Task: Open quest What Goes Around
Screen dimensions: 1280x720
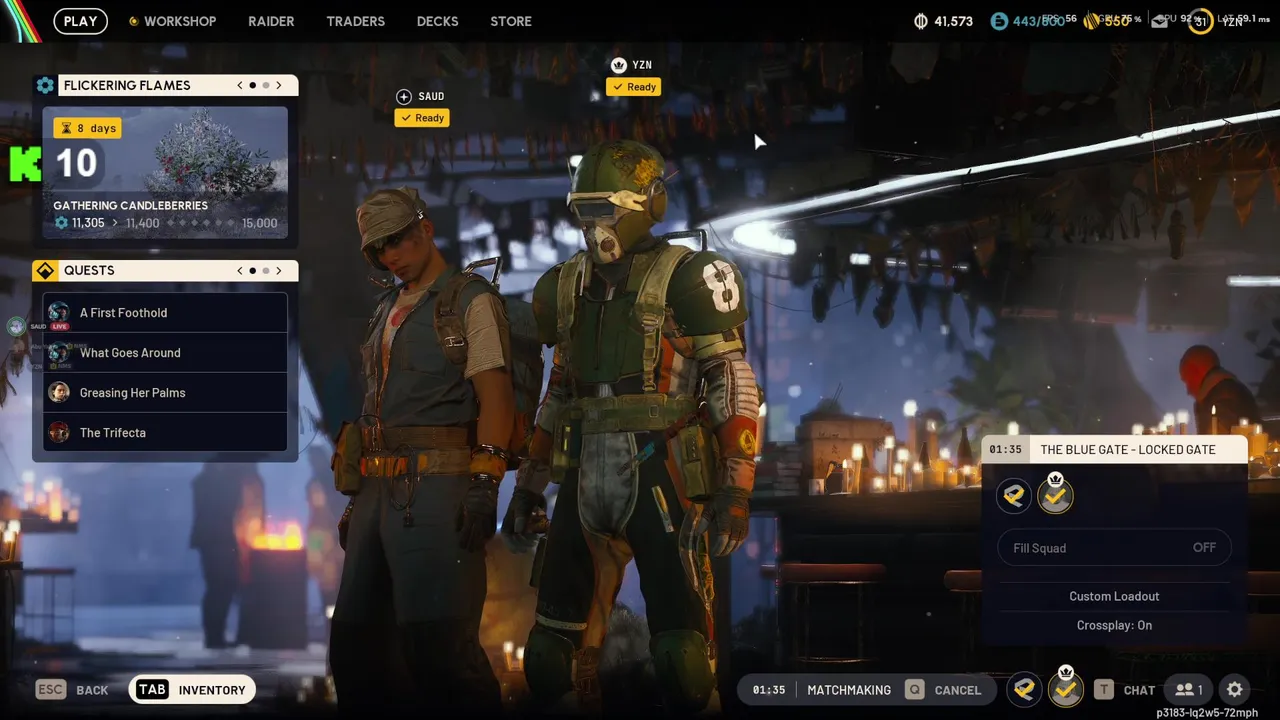Action: pyautogui.click(x=165, y=352)
